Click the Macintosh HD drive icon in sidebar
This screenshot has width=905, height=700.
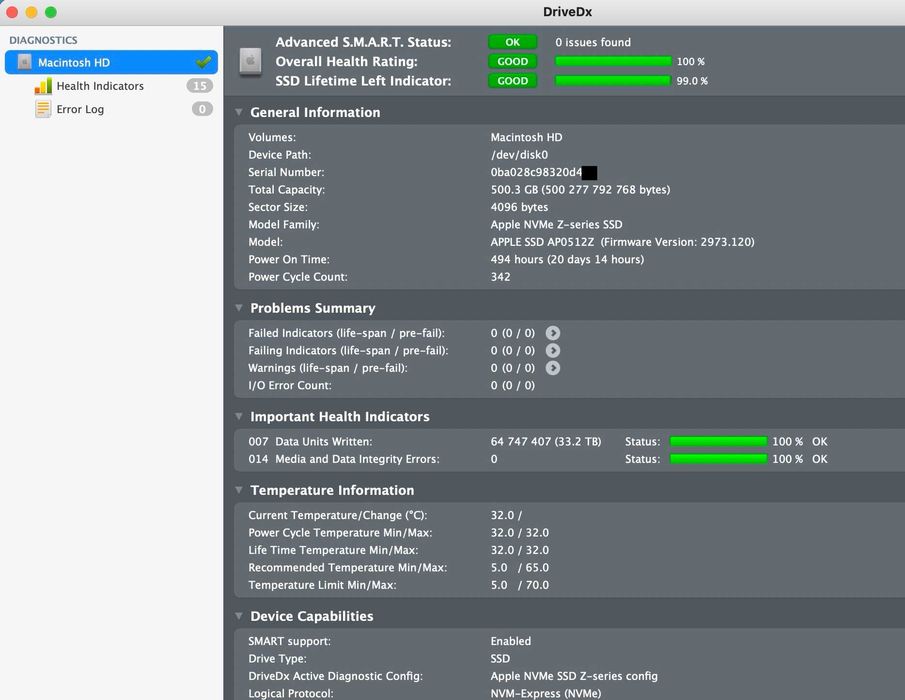click(24, 62)
